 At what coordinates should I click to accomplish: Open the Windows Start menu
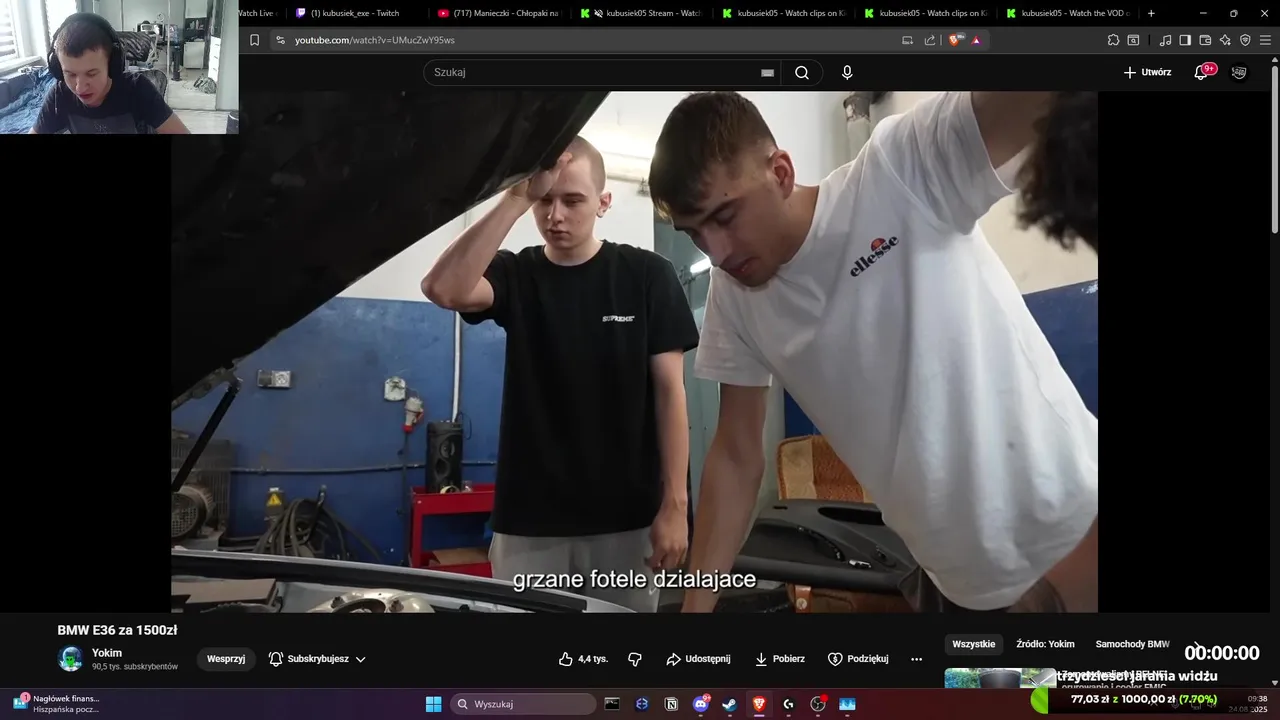[433, 704]
